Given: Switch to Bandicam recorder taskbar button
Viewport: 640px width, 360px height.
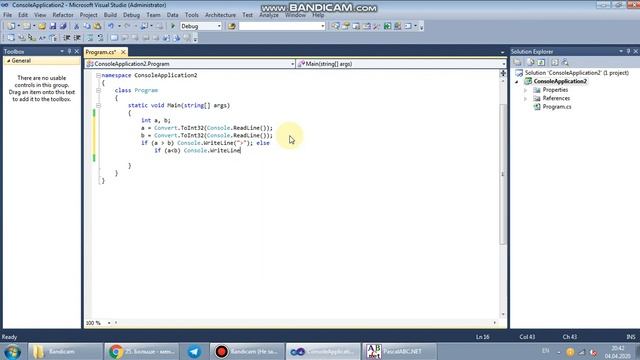Looking at the screenshot, I should pyautogui.click(x=247, y=351).
